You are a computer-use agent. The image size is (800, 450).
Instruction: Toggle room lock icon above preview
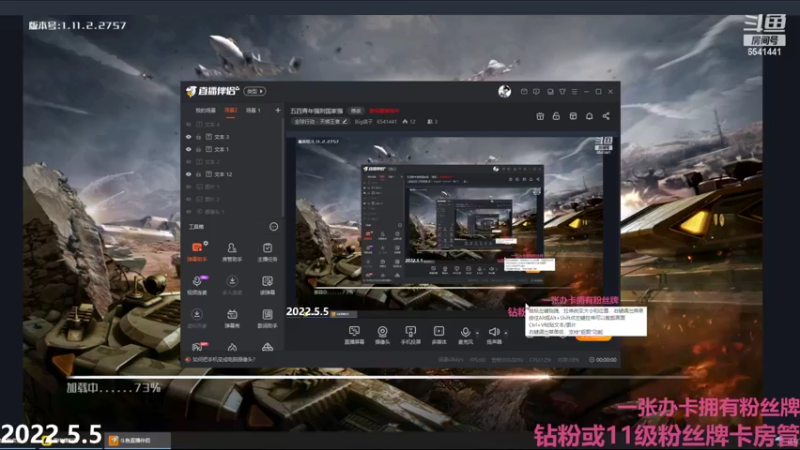point(556,116)
